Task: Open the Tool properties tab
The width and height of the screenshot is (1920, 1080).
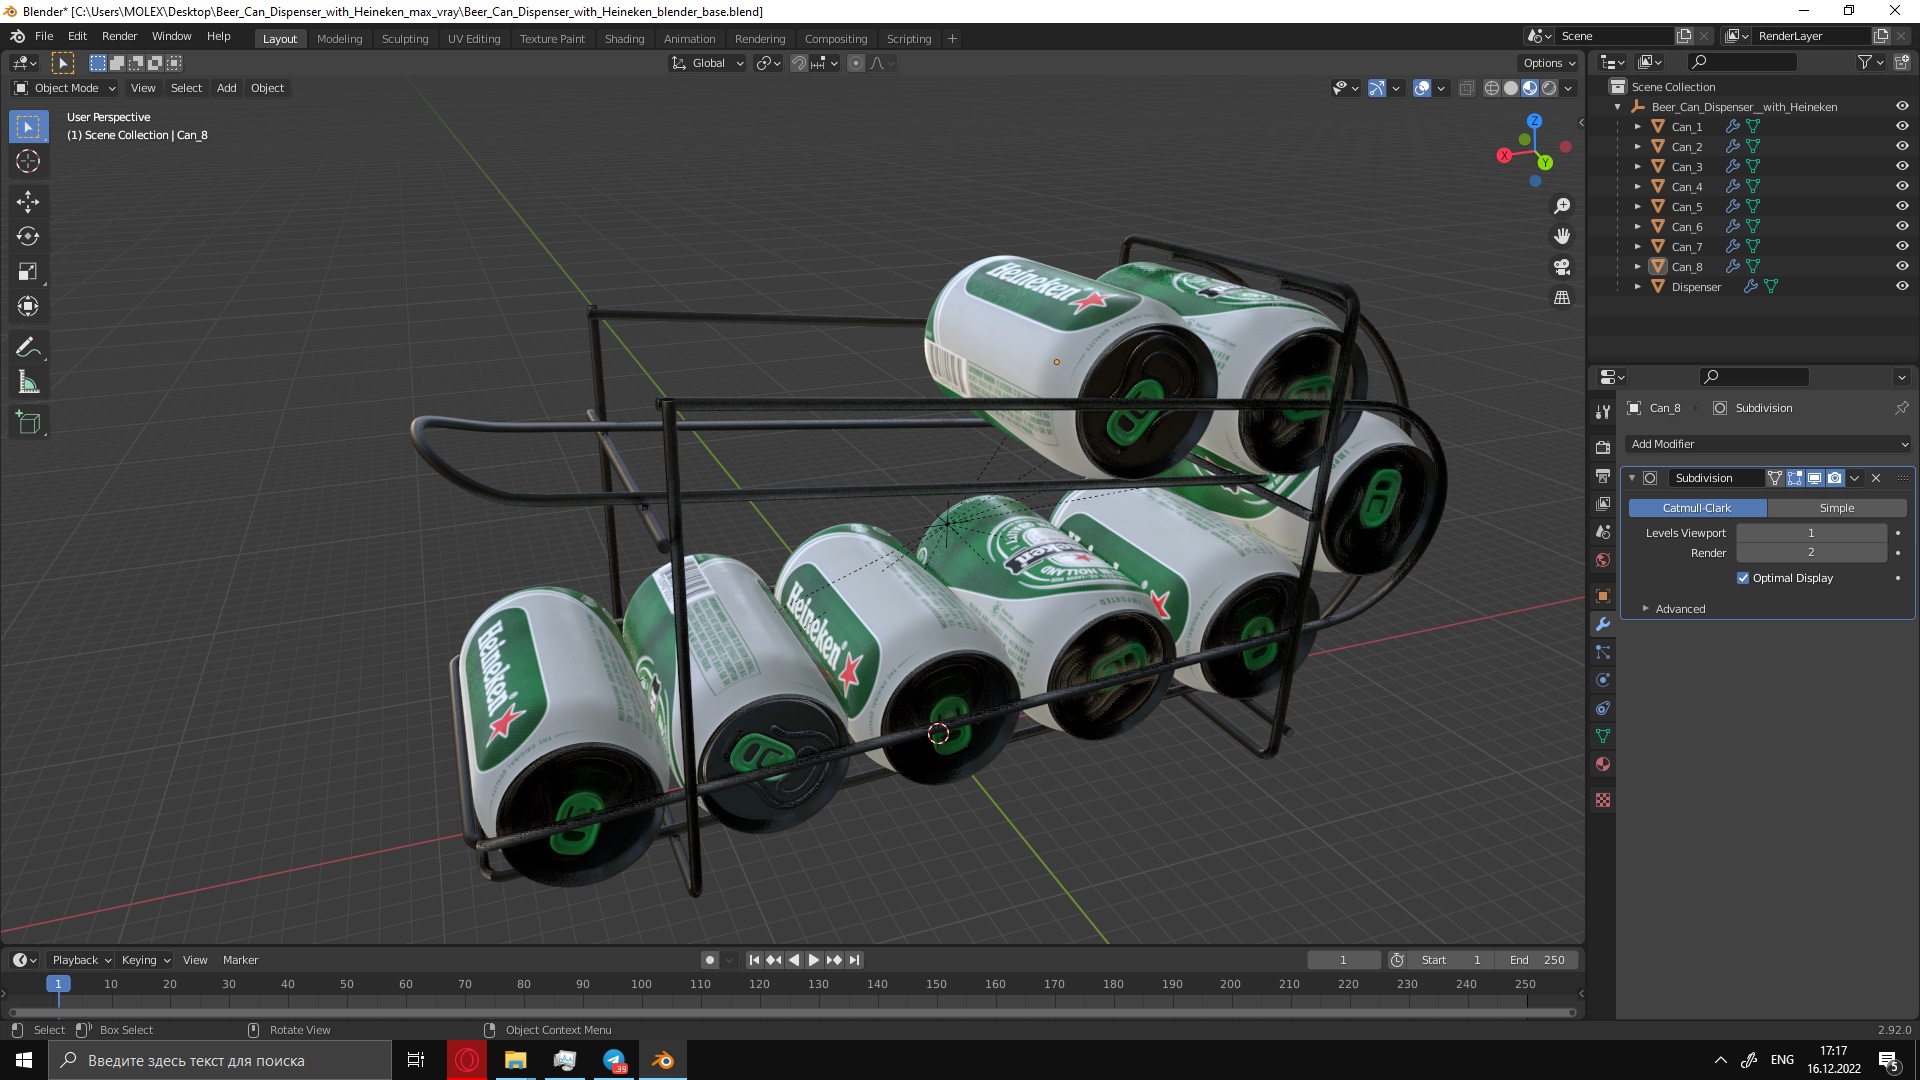Action: (1603, 412)
